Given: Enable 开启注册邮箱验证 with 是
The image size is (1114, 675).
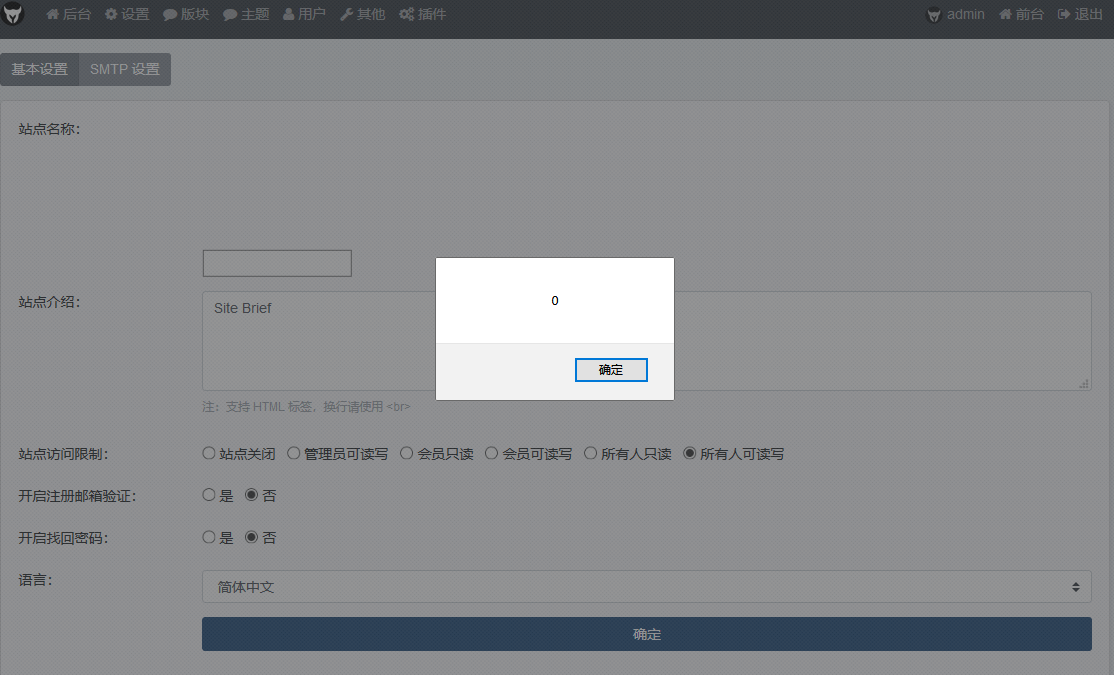Looking at the screenshot, I should tap(208, 495).
